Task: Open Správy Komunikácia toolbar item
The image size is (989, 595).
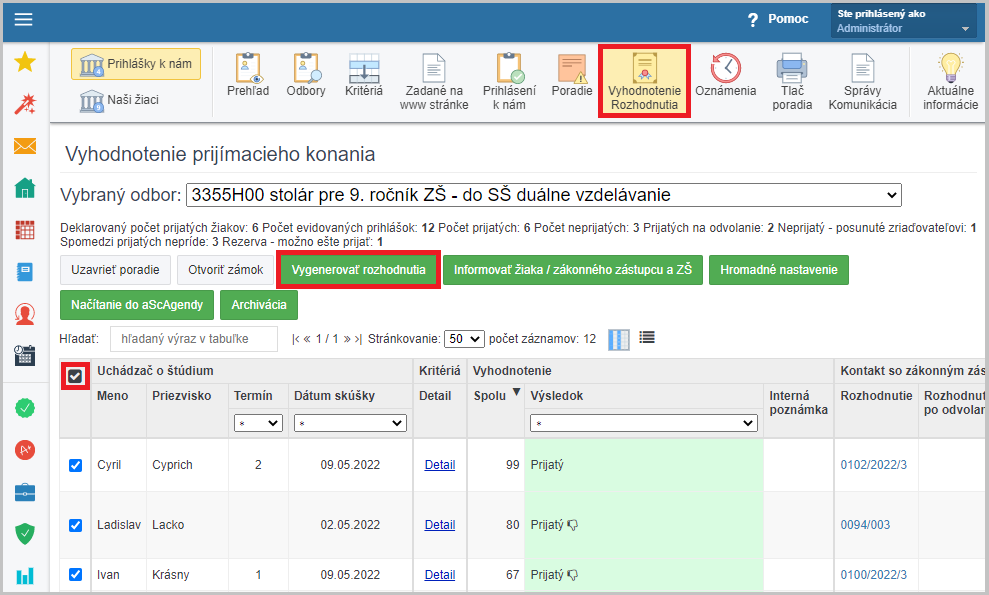Action: point(862,82)
